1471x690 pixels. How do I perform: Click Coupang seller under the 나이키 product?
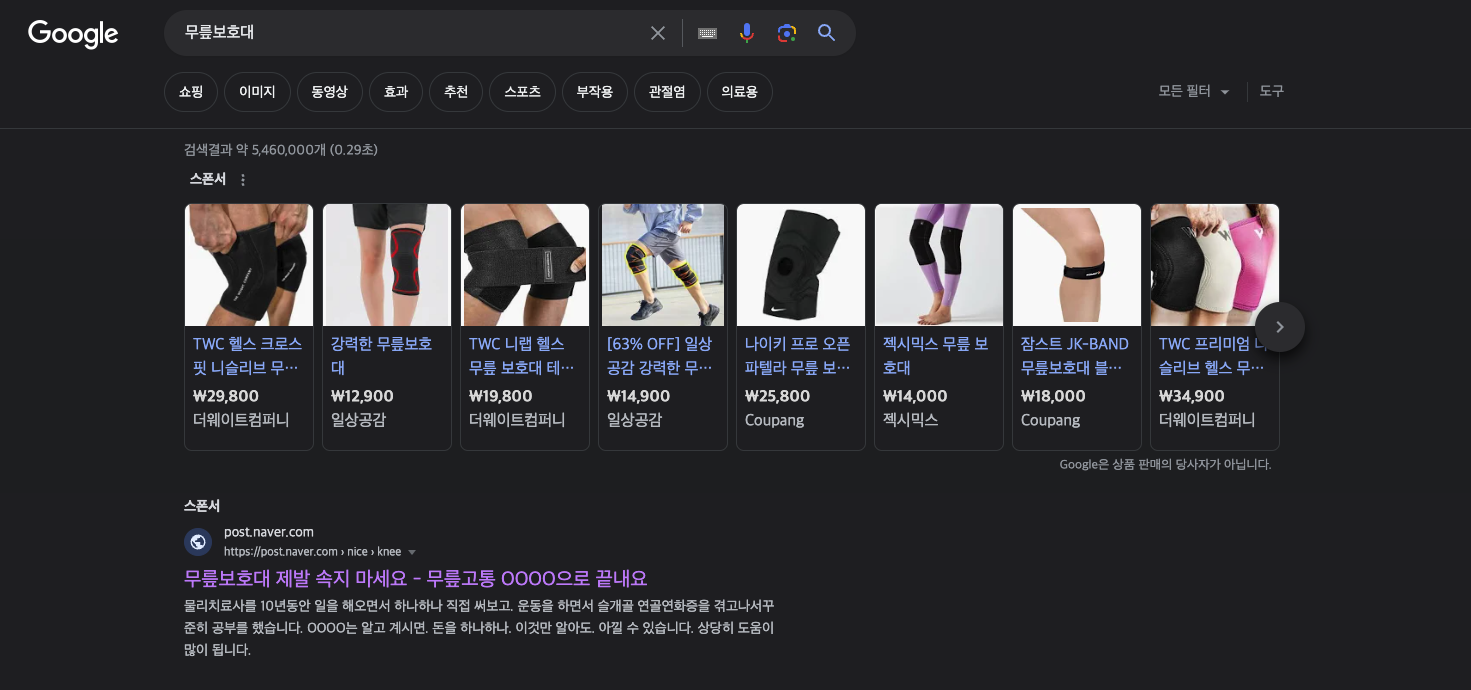point(775,420)
